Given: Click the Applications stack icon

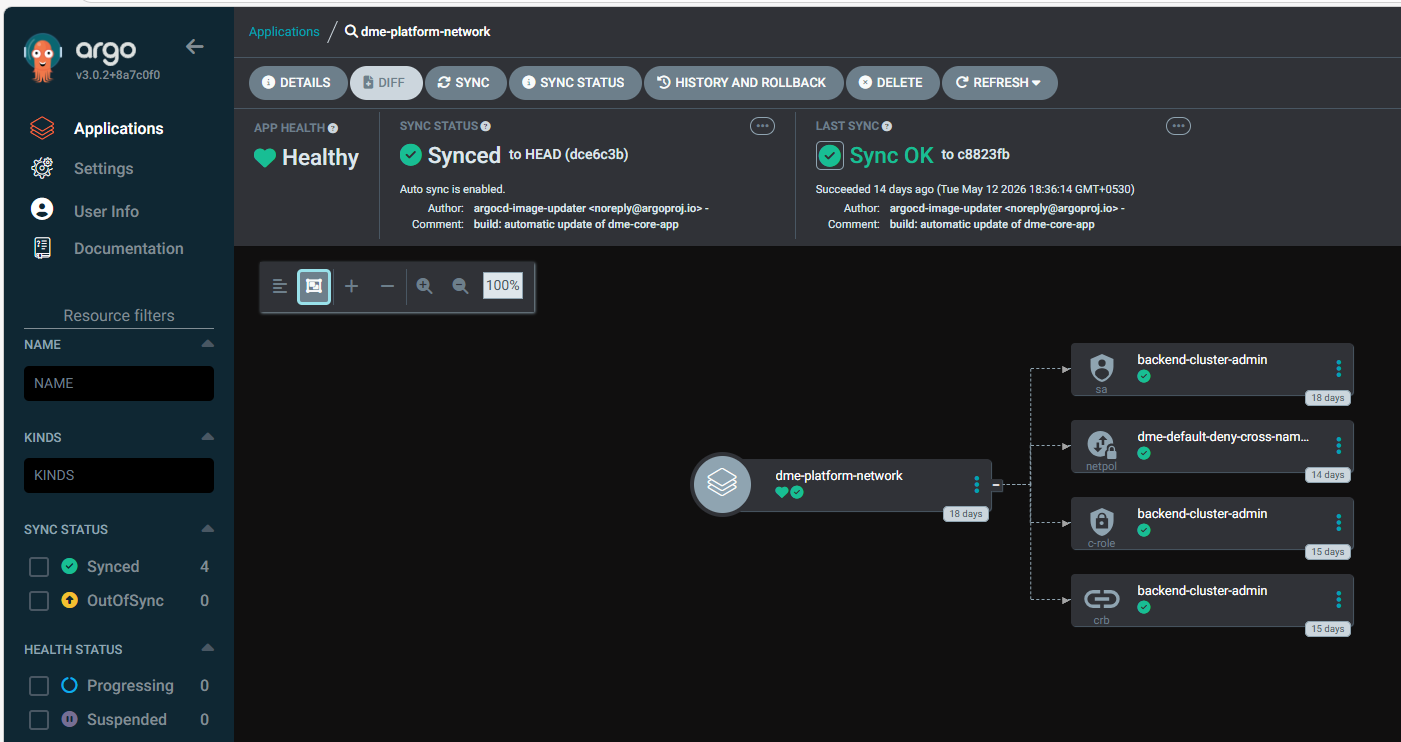Looking at the screenshot, I should click(42, 129).
